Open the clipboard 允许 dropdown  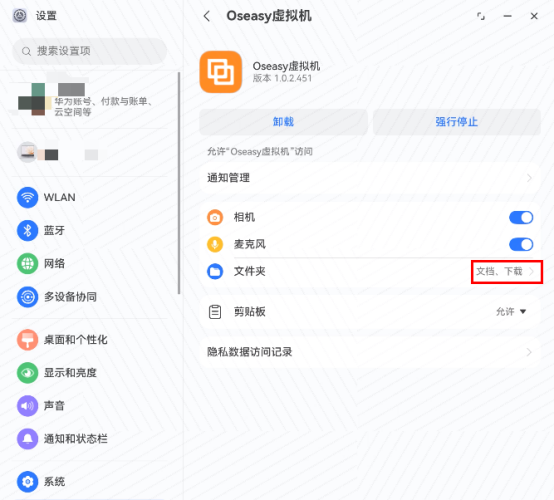pos(511,311)
